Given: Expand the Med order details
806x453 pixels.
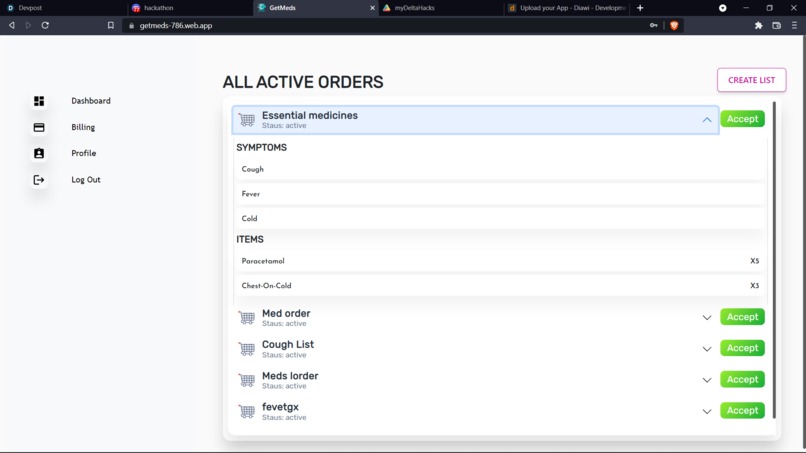Looking at the screenshot, I should pos(707,318).
